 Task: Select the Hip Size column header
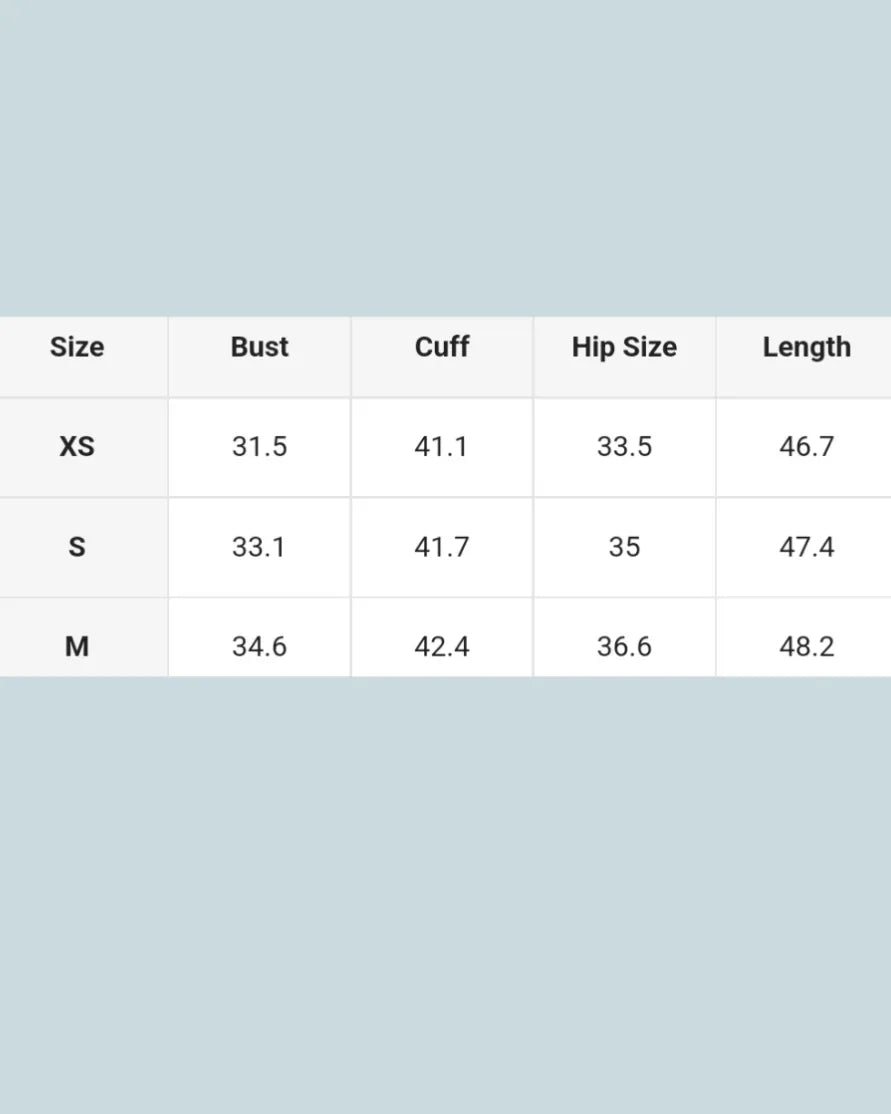coord(624,347)
